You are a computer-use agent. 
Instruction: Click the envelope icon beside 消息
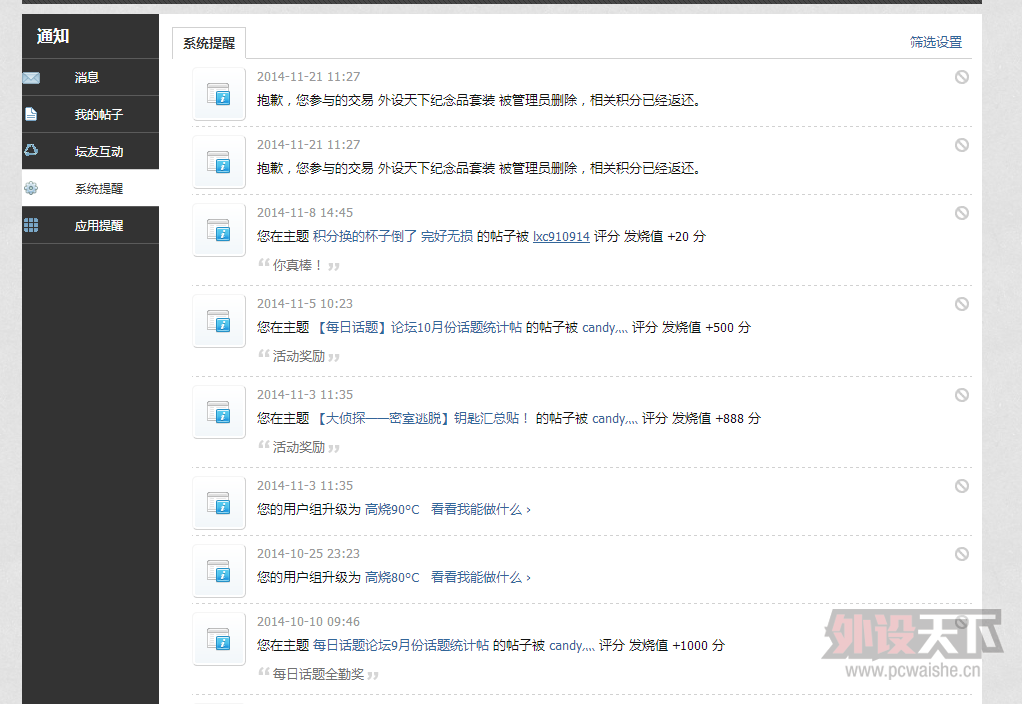click(31, 78)
